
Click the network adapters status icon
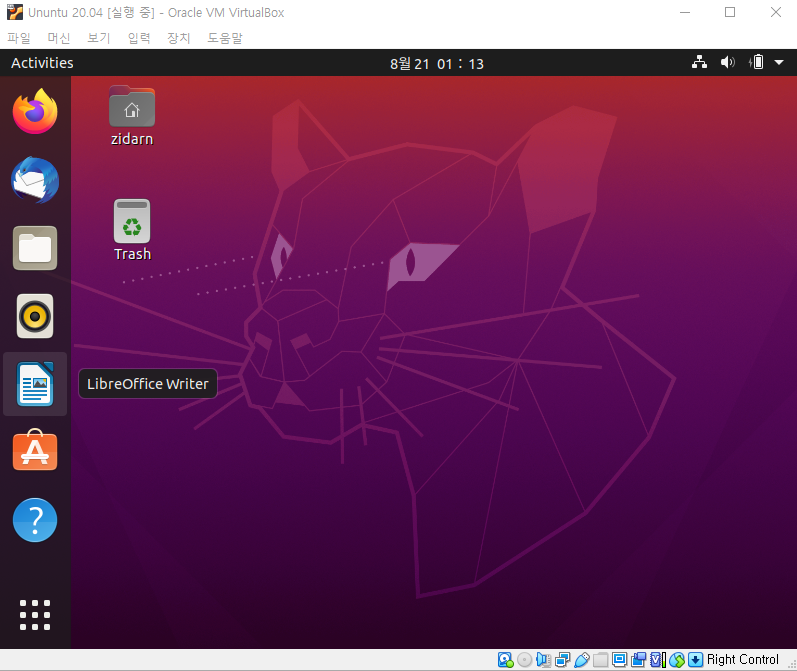563,660
